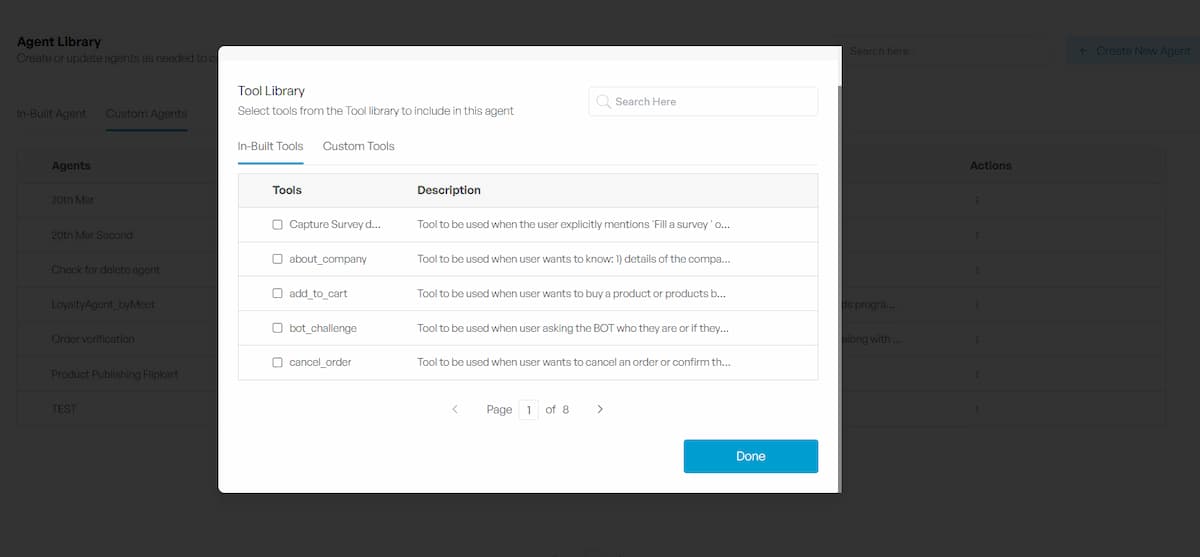
Task: Go to next page using right chevron
Action: [600, 410]
